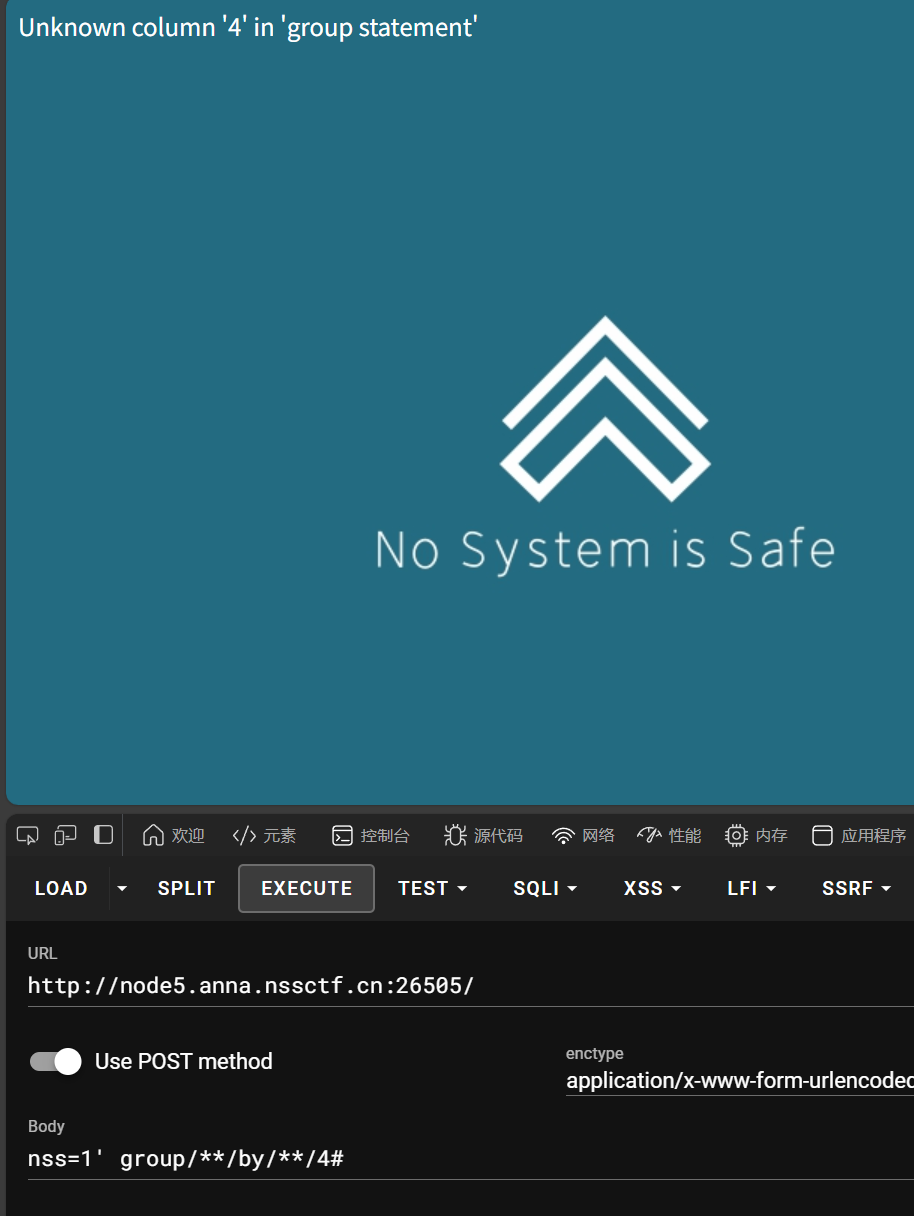The image size is (914, 1216).
Task: Expand the LOAD dropdown arrow
Action: pos(122,888)
